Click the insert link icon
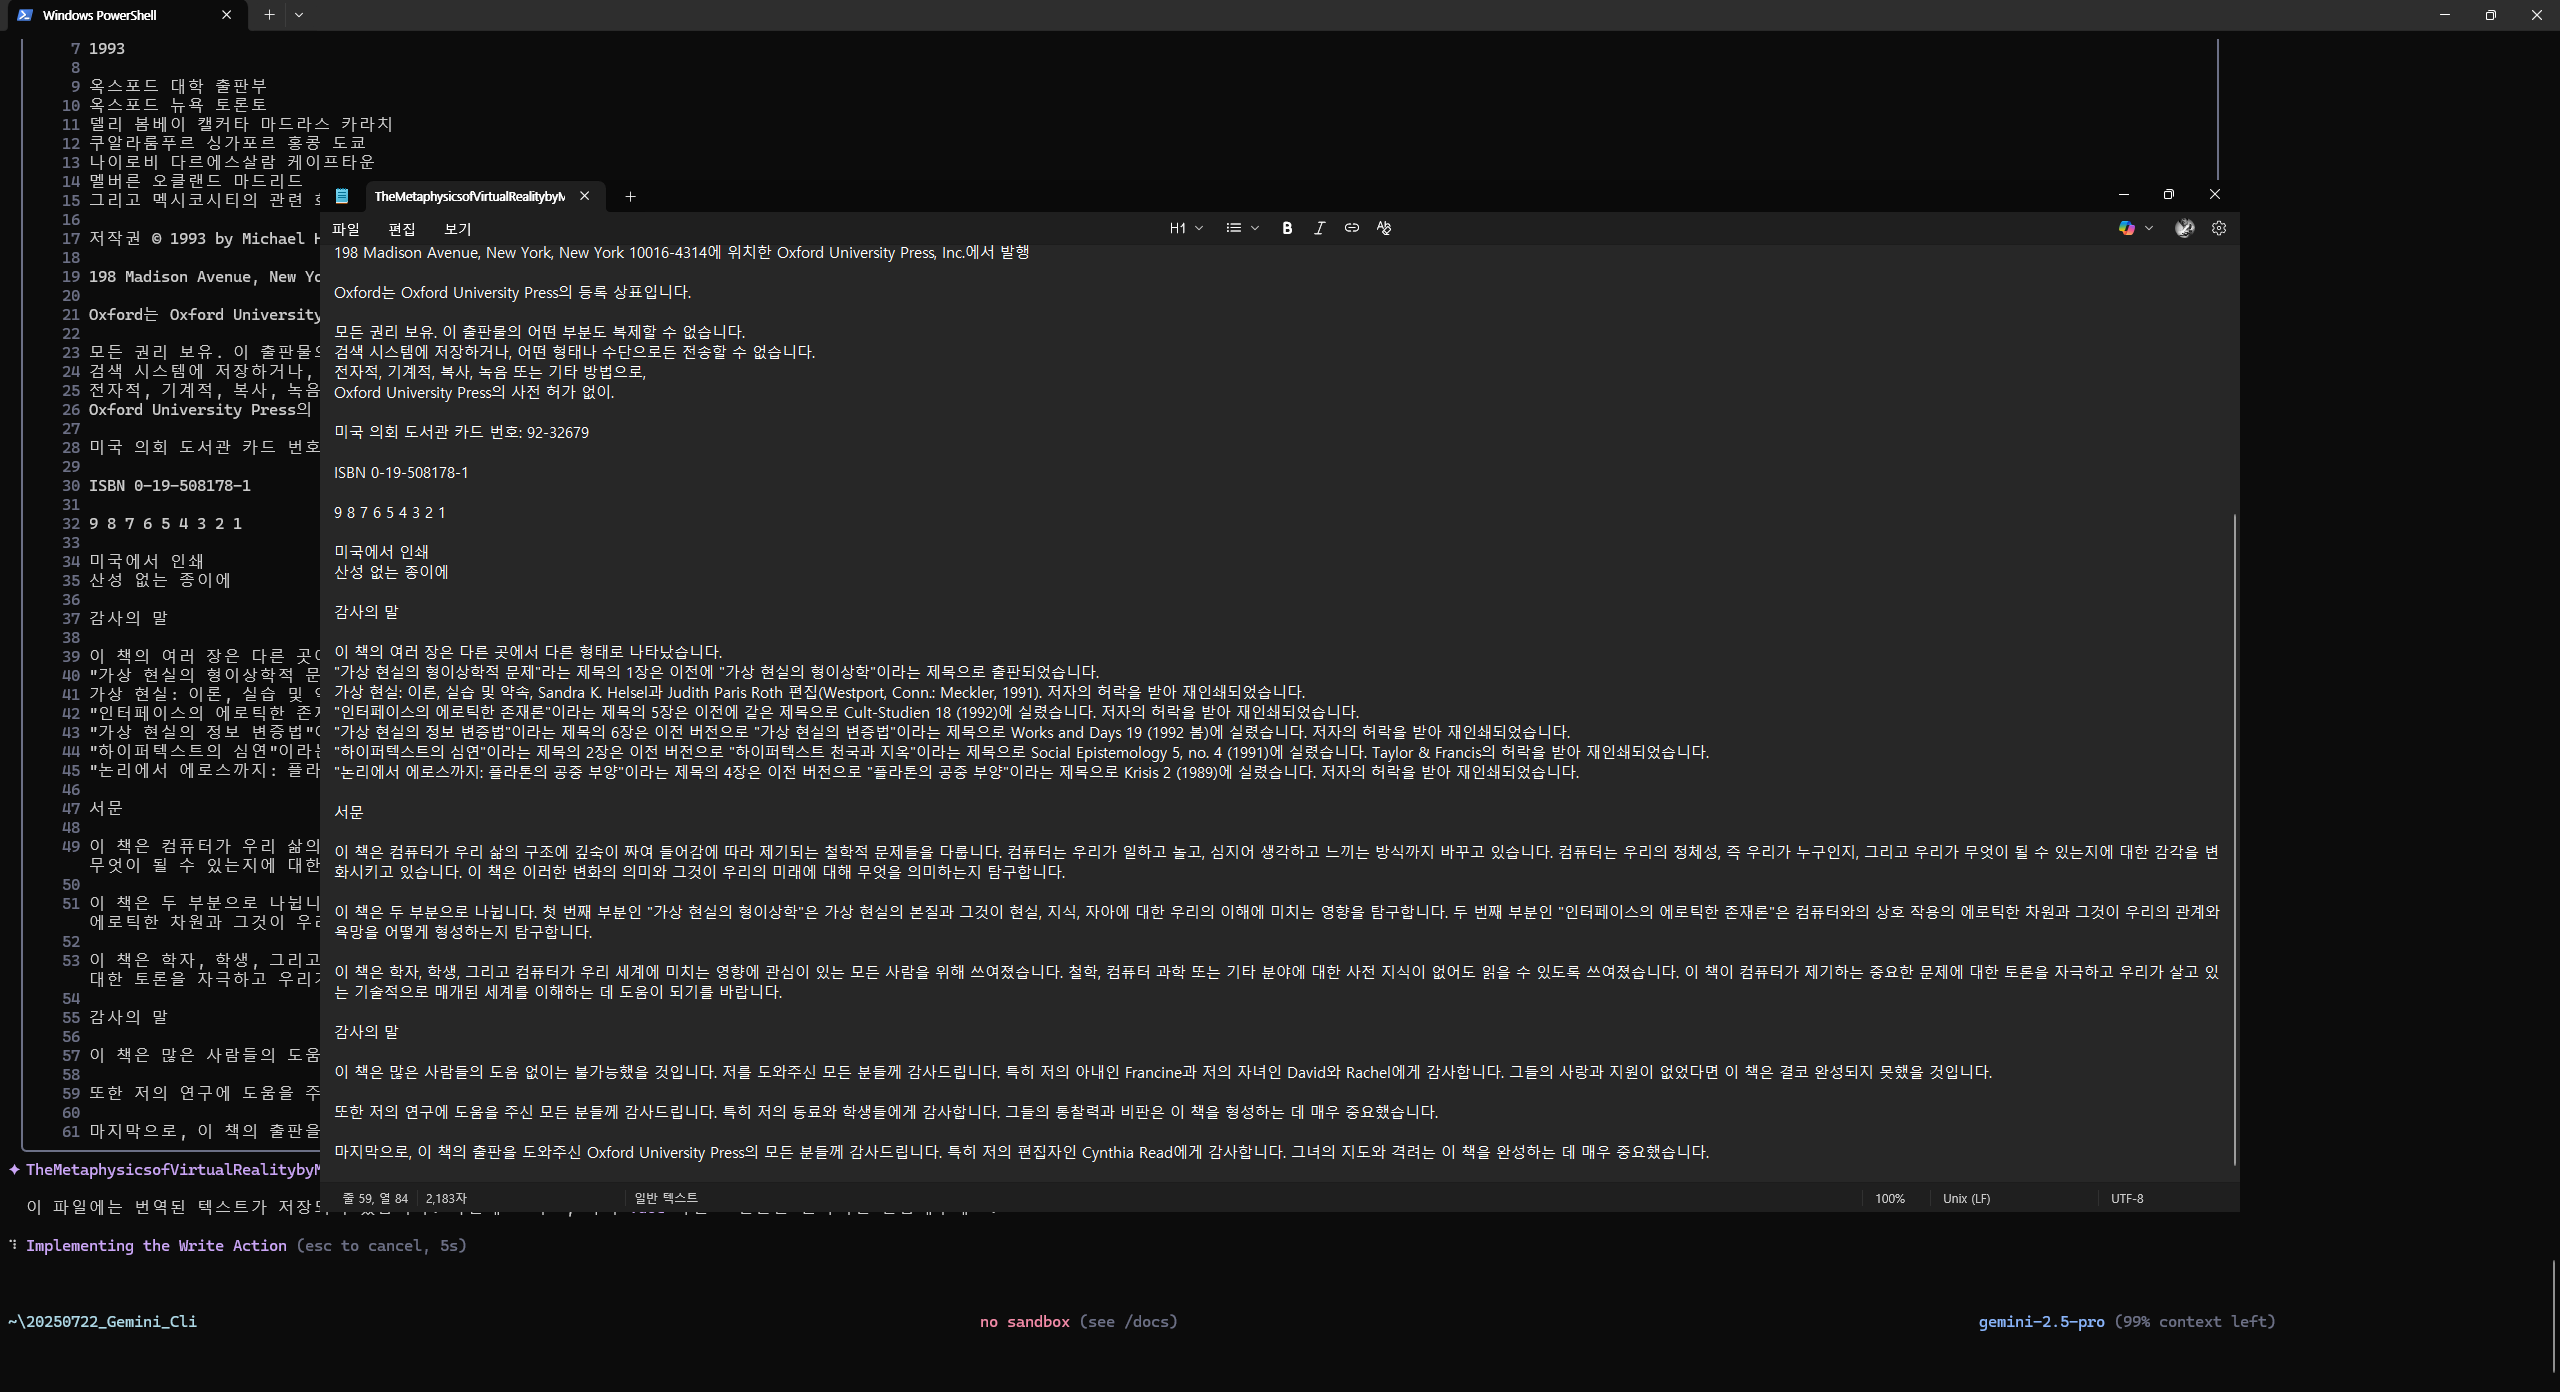Viewport: 2560px width, 1392px height. pos(1351,228)
